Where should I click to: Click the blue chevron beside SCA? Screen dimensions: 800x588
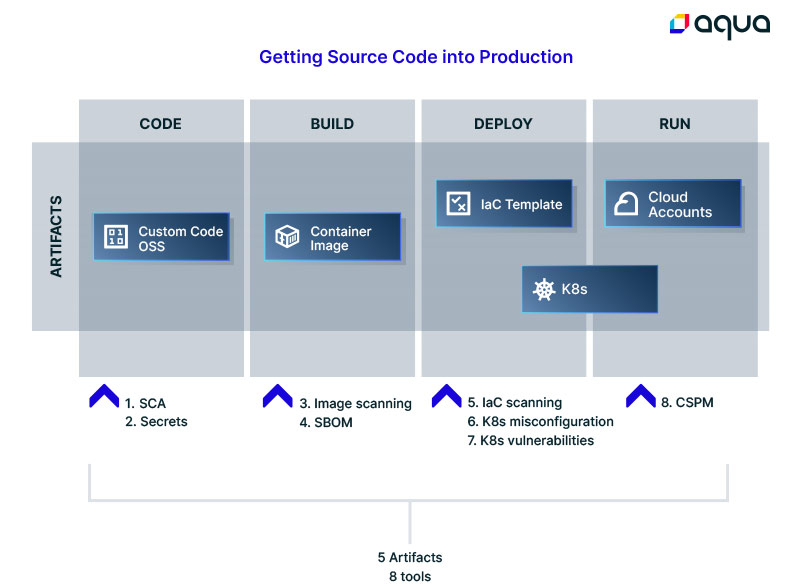tap(104, 396)
